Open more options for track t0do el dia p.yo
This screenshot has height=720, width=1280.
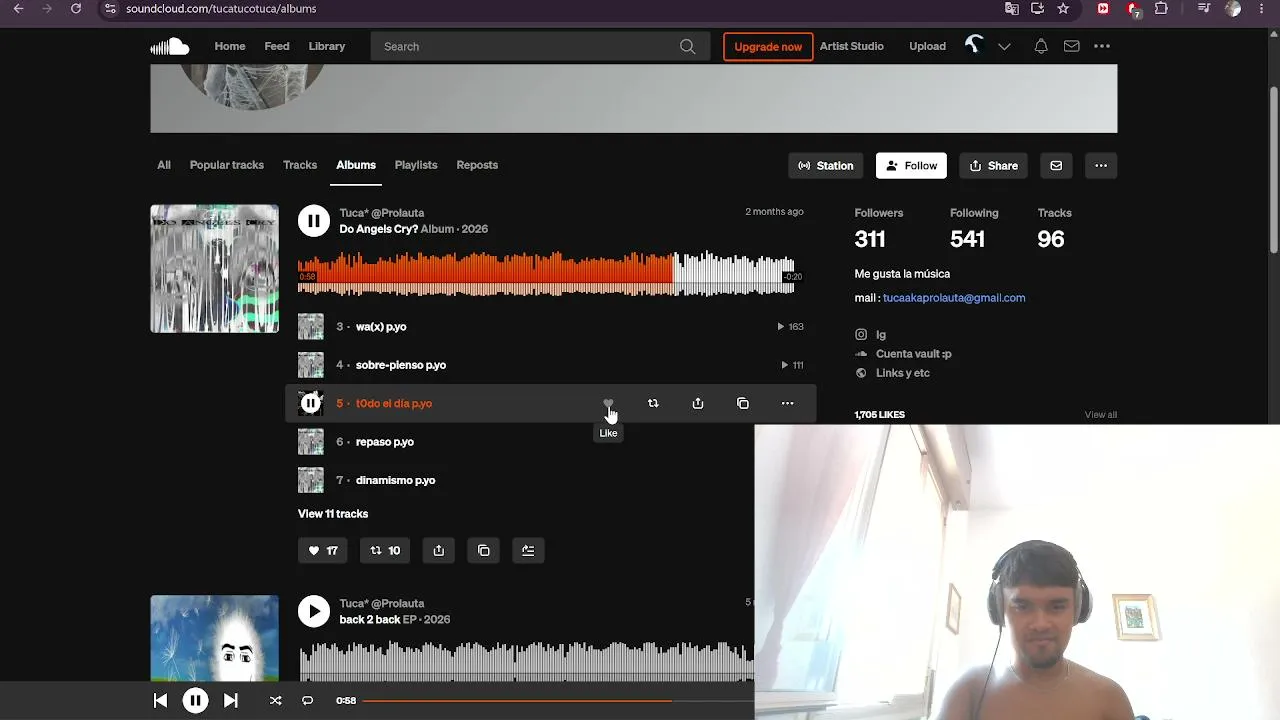pyautogui.click(x=788, y=403)
